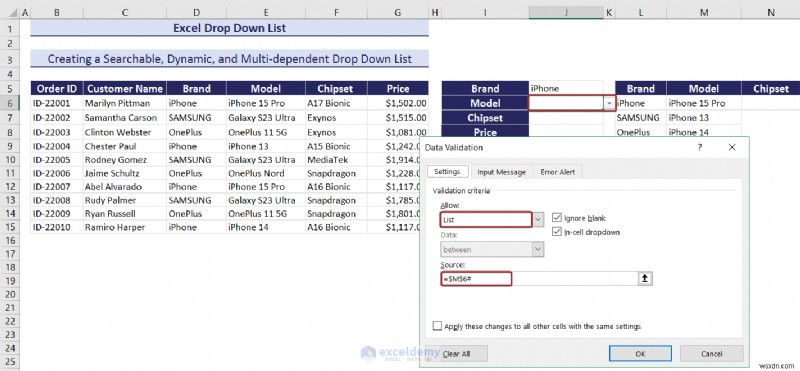Click the Cancel button
This screenshot has height=371, width=800.
click(711, 354)
